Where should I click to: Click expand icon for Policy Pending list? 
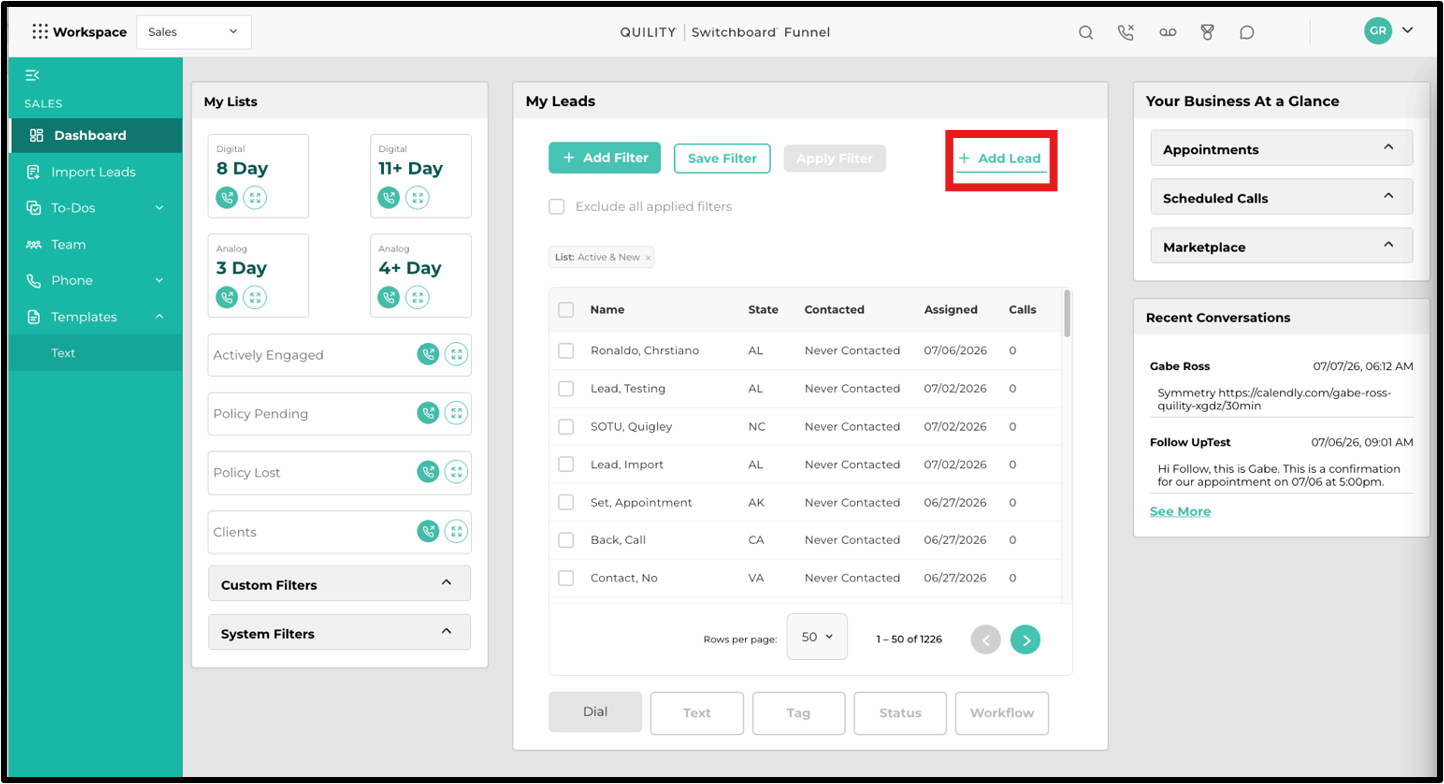coord(456,413)
